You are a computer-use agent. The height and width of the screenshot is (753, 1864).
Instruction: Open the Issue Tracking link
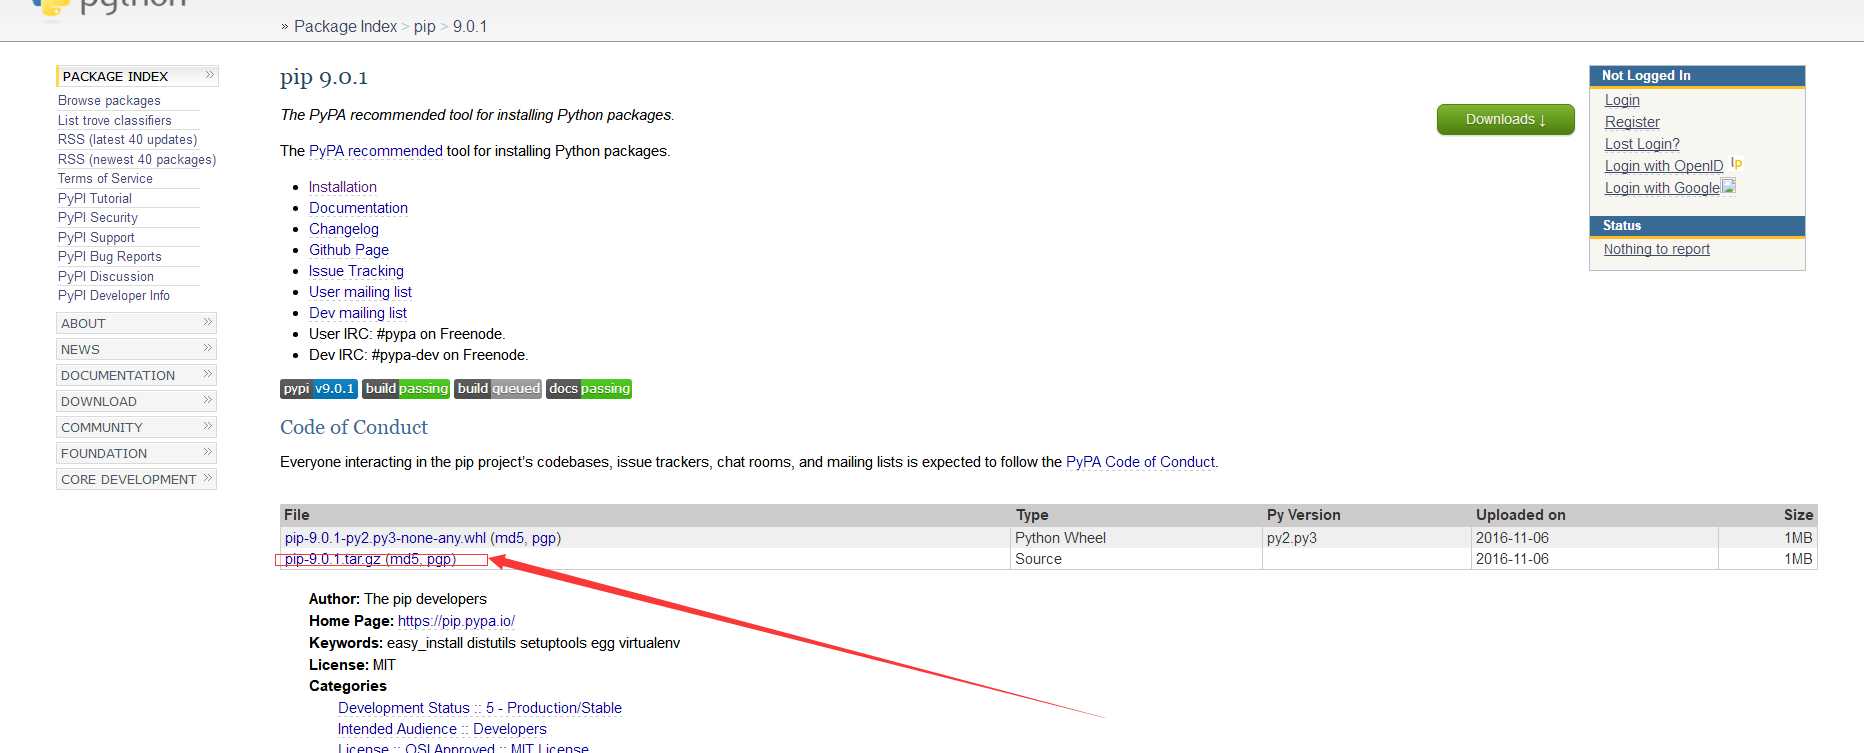pyautogui.click(x=356, y=271)
